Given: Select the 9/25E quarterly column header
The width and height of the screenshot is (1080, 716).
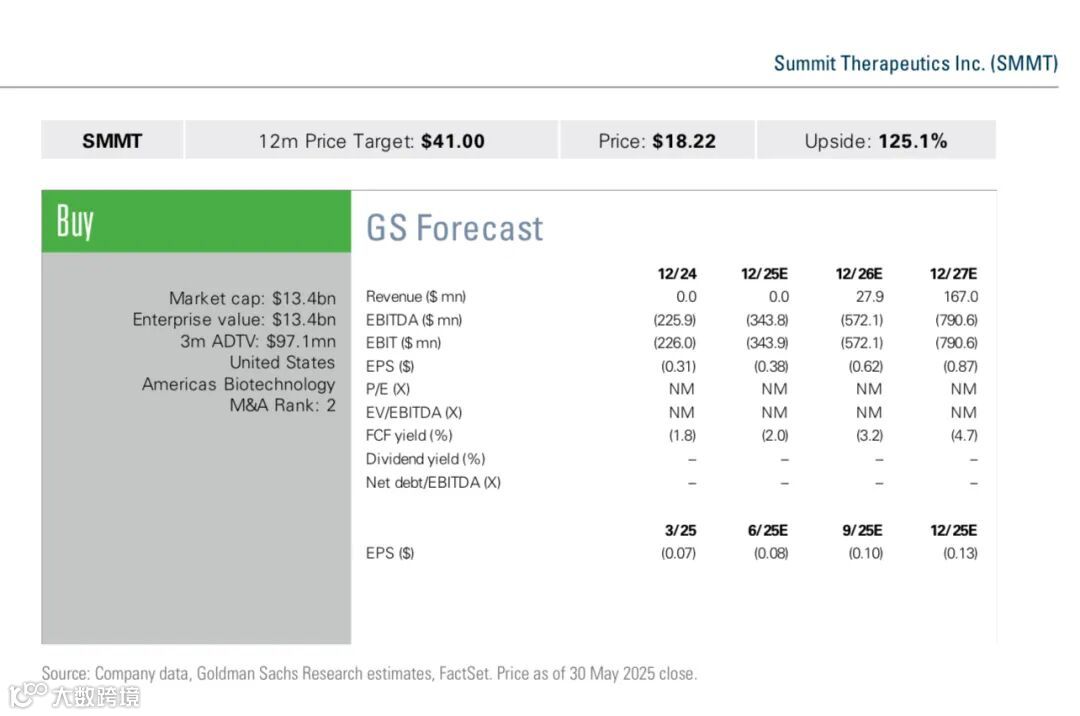Looking at the screenshot, I should [862, 530].
